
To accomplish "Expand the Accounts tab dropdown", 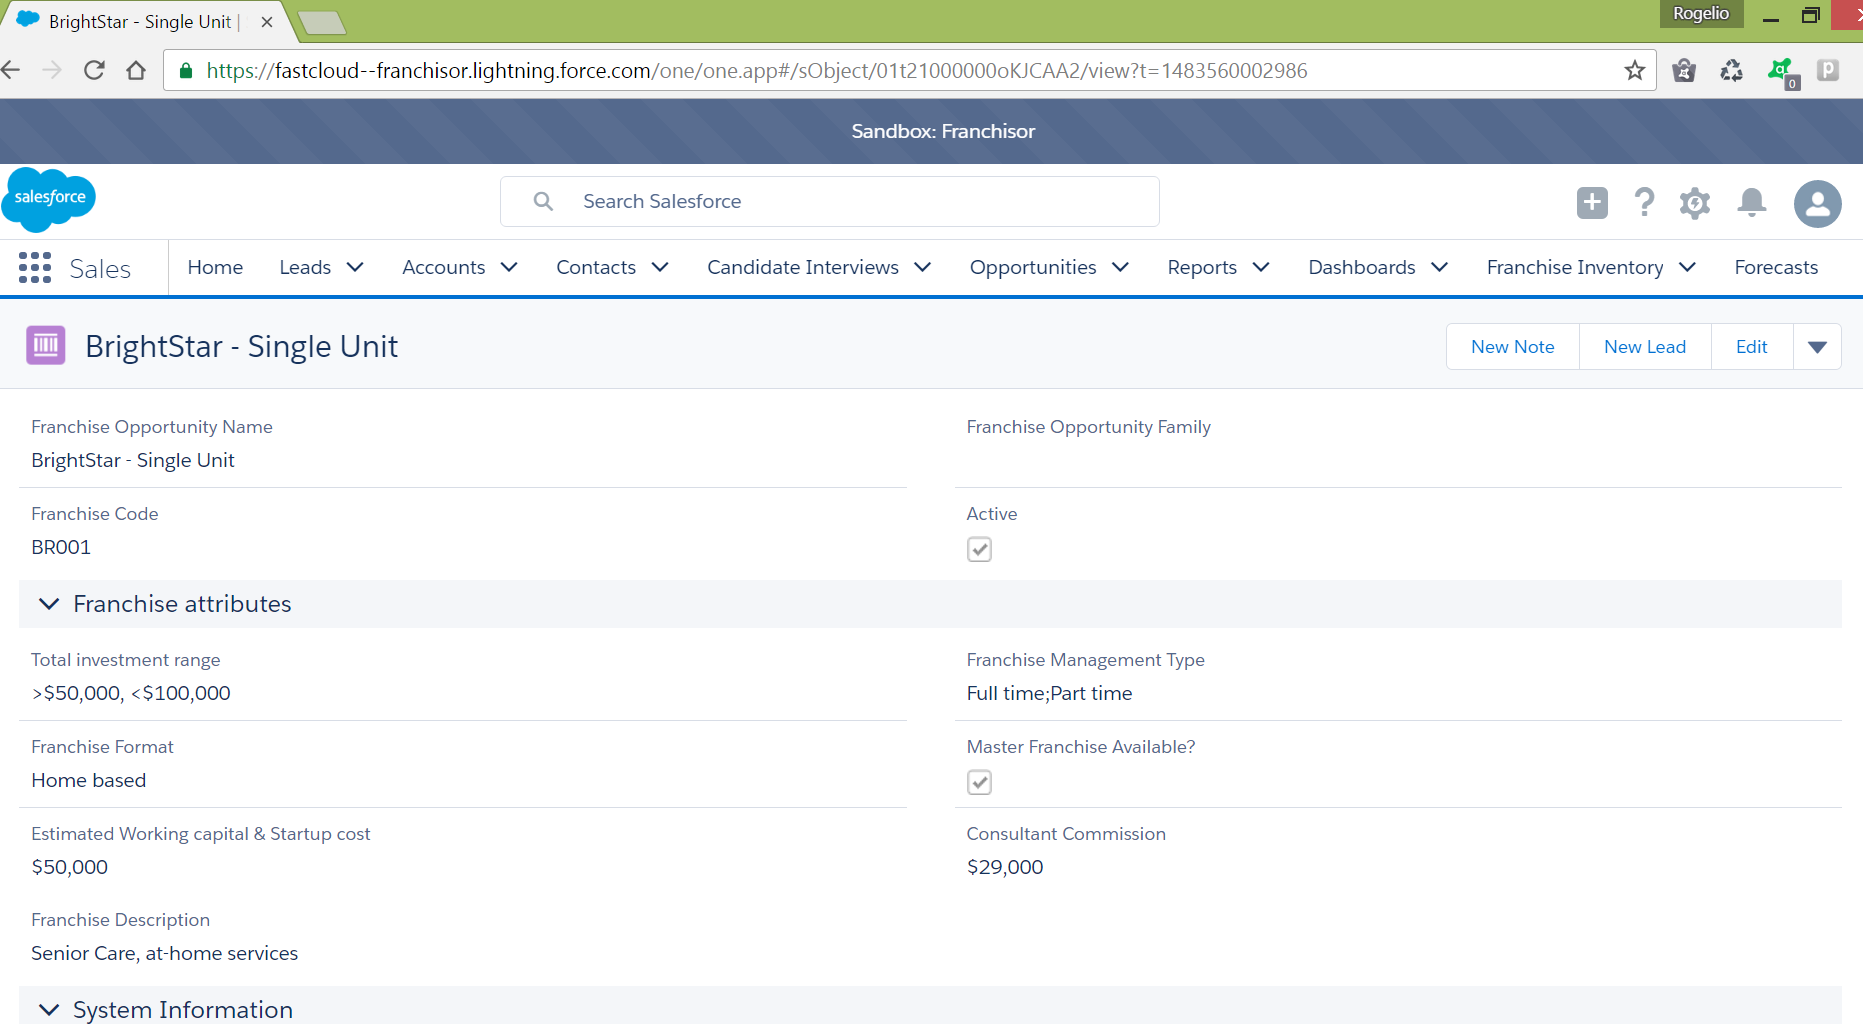I will coord(509,267).
